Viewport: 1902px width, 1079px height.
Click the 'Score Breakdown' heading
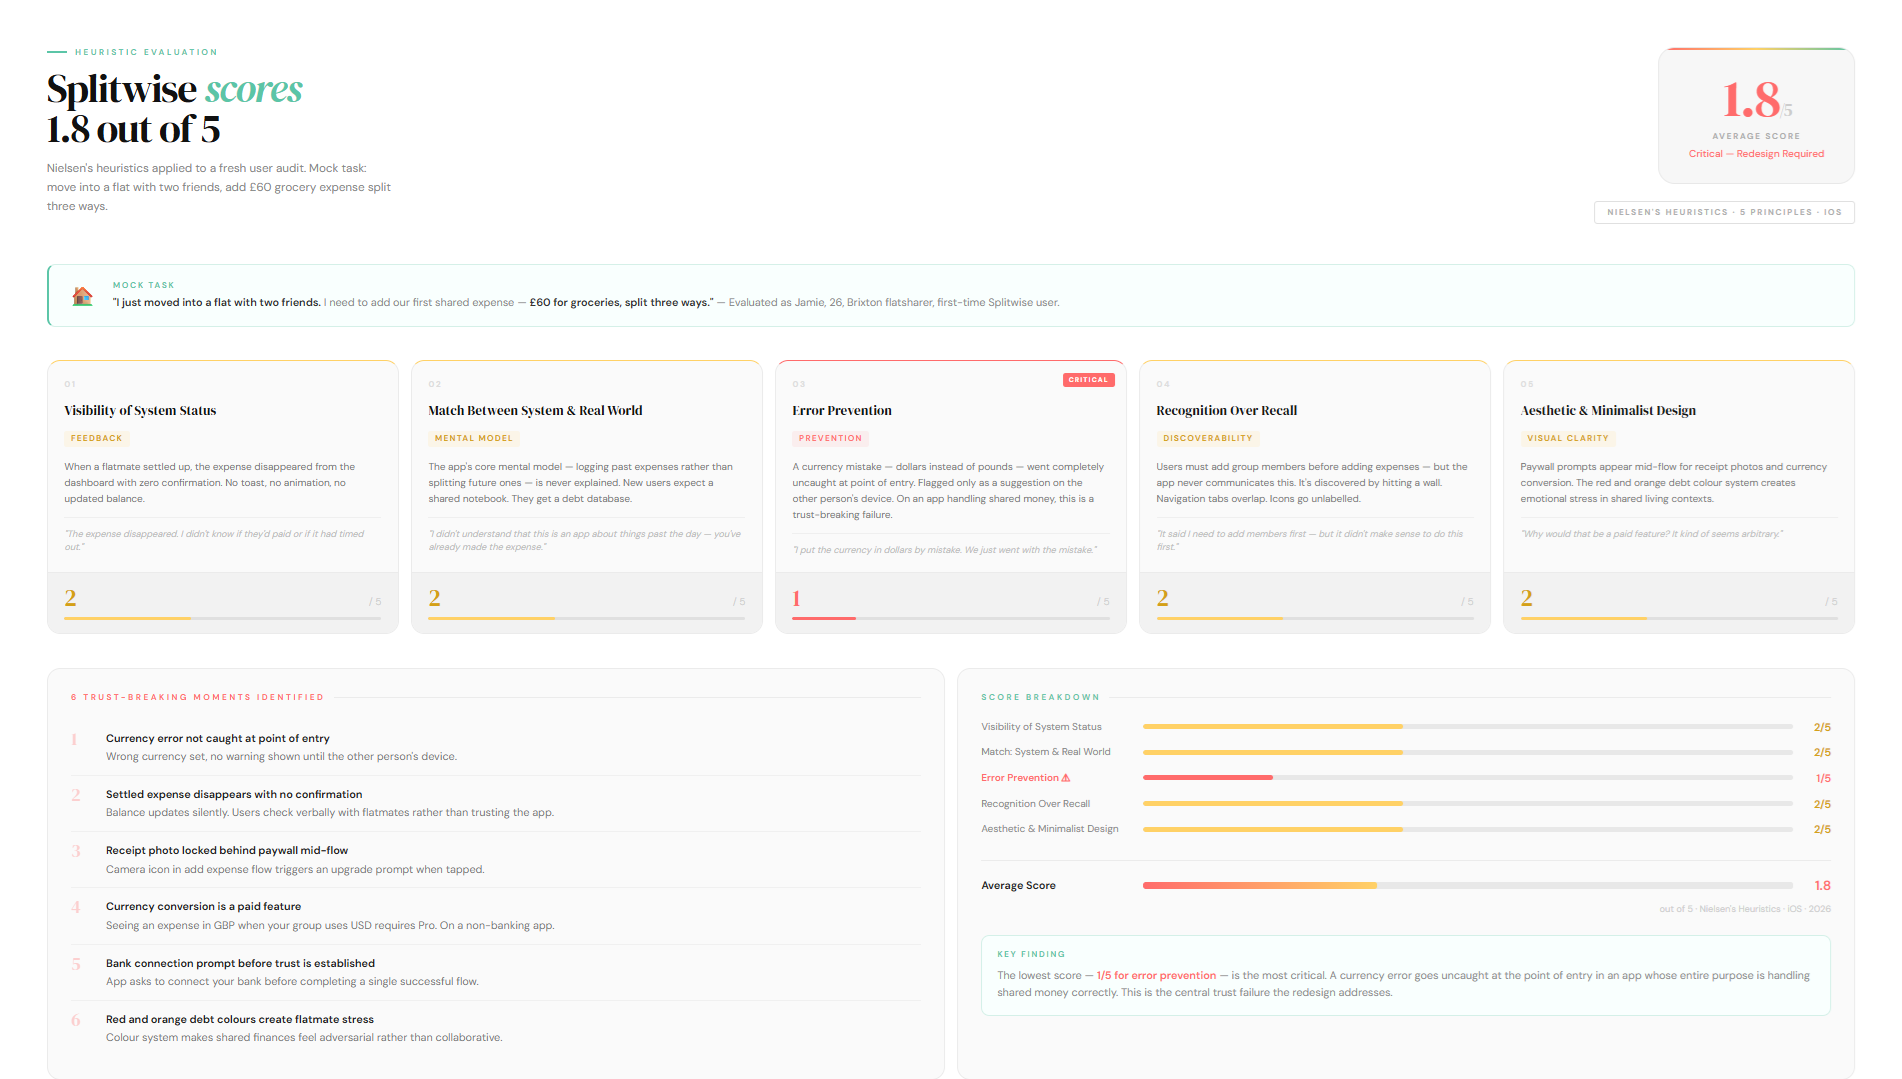(1040, 697)
